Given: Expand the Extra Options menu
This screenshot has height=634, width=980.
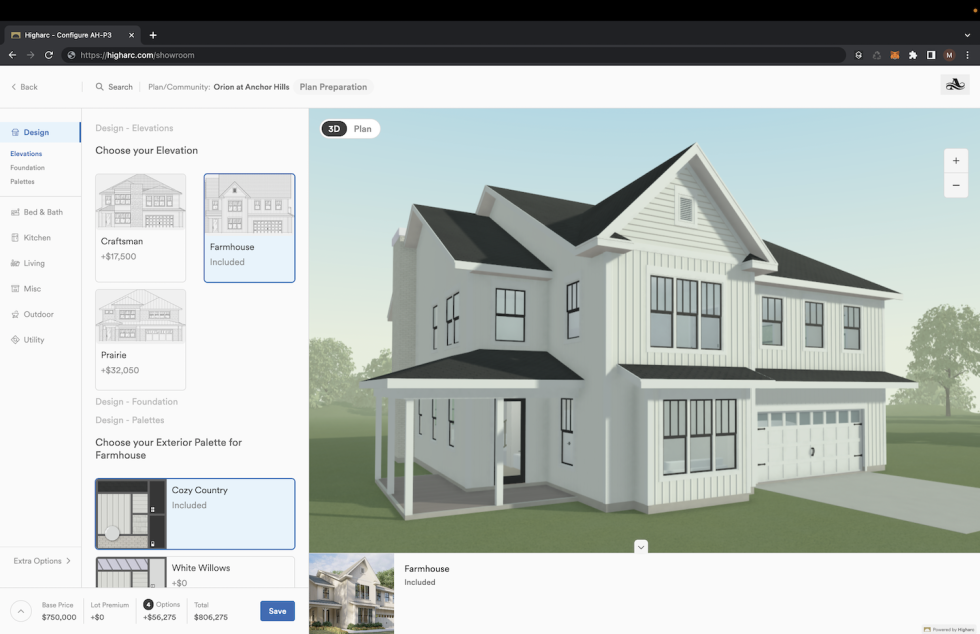Looking at the screenshot, I should coord(42,561).
